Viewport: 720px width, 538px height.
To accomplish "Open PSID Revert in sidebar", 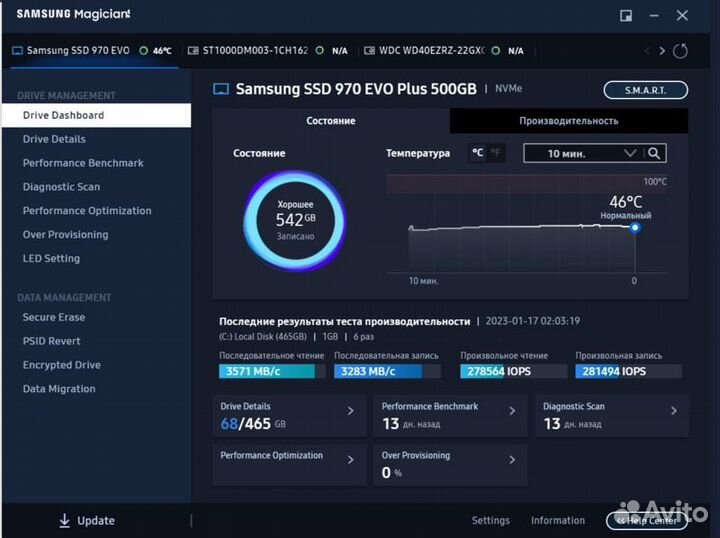I will 51,341.
